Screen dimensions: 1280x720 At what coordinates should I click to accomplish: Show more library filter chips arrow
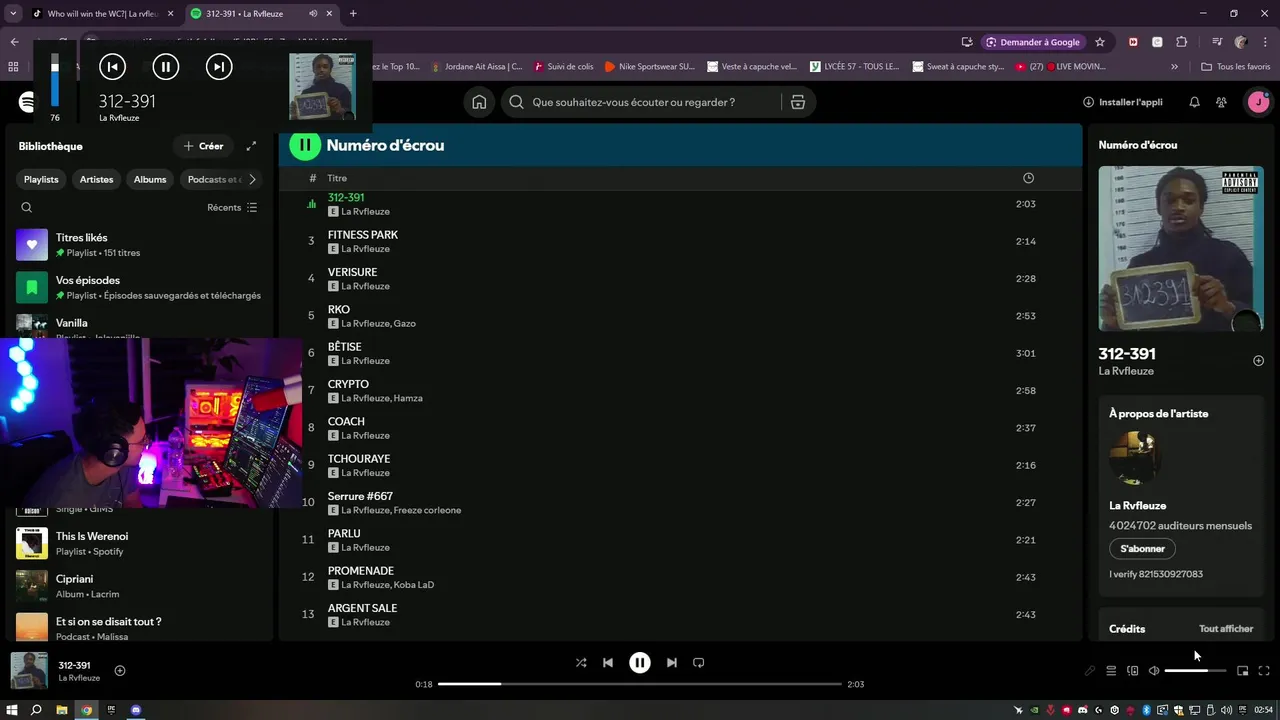point(252,179)
